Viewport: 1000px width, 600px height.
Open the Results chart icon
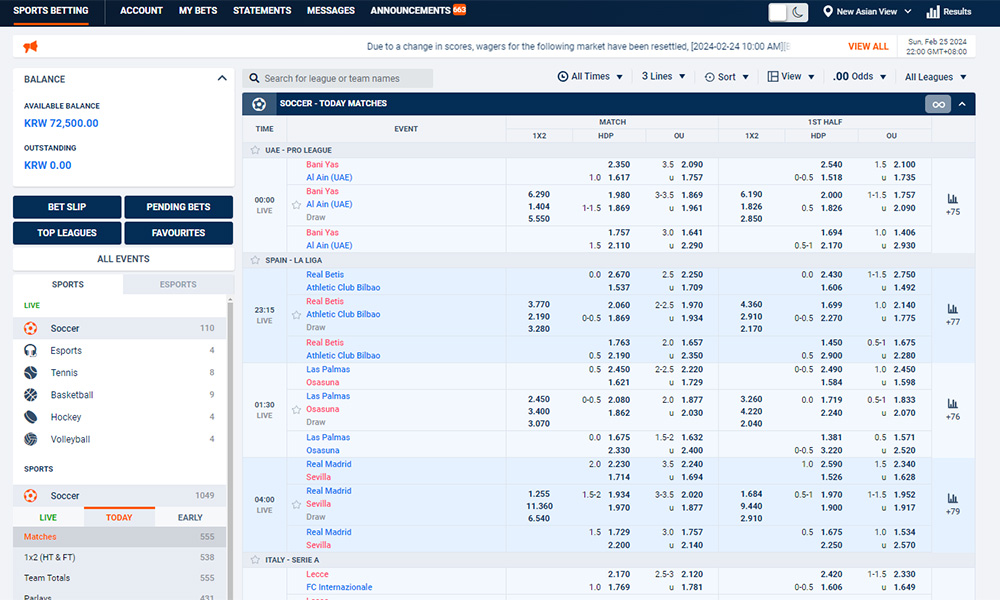point(933,12)
